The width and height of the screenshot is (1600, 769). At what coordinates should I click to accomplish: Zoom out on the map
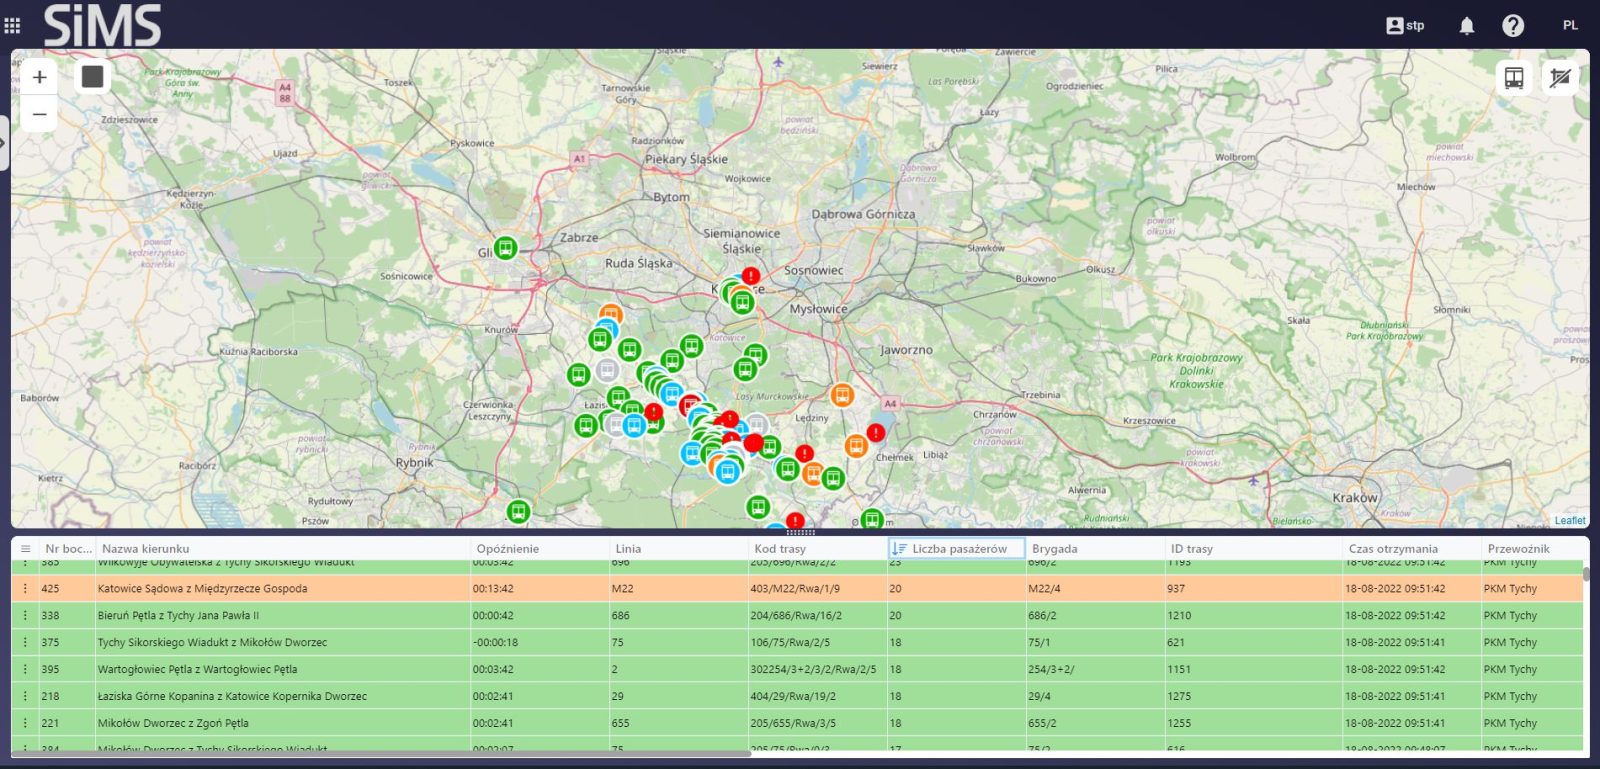tap(39, 114)
